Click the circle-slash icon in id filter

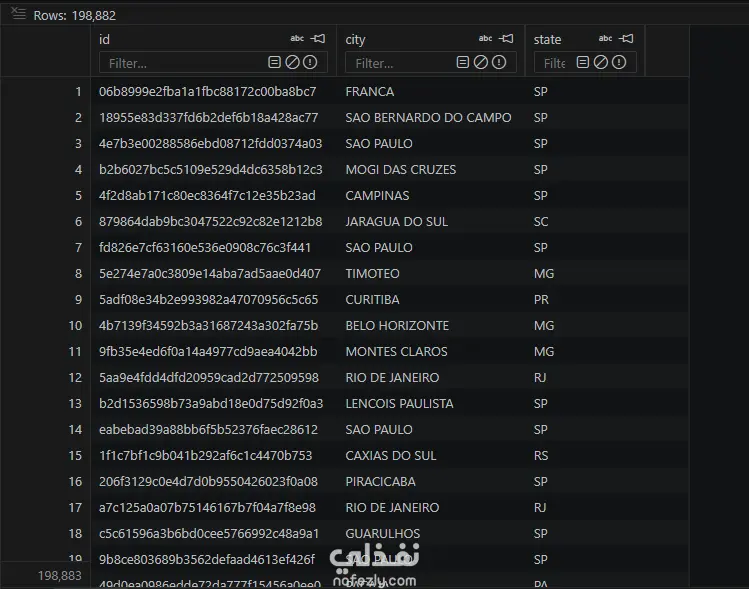pyautogui.click(x=292, y=62)
